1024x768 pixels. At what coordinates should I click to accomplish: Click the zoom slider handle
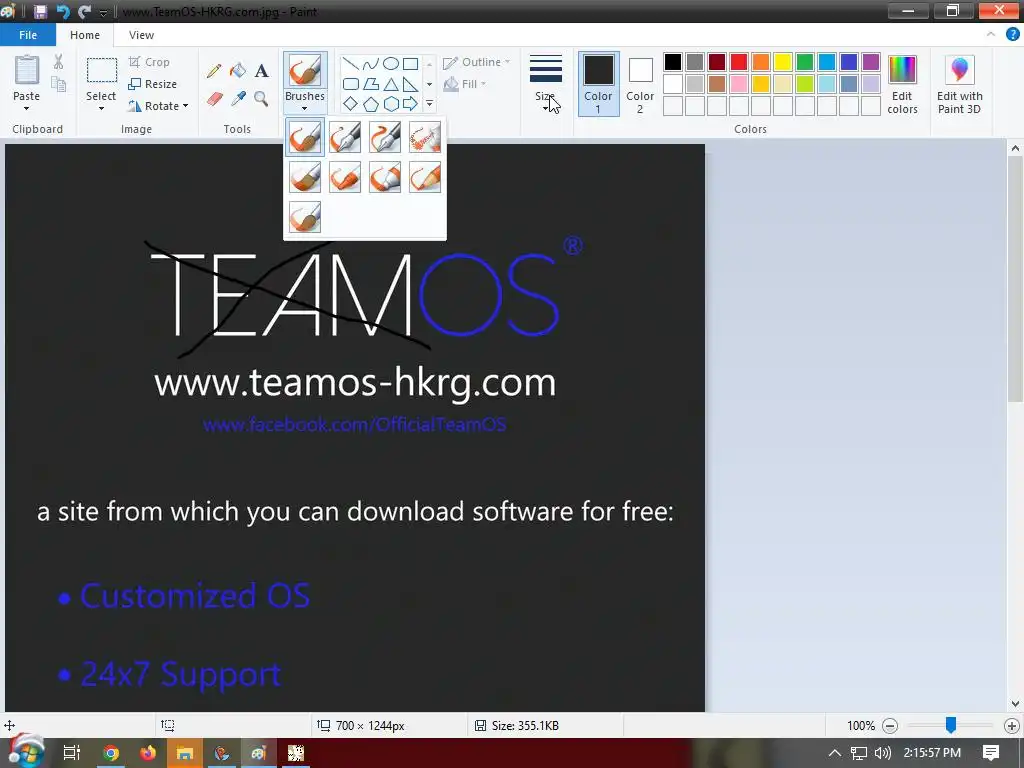click(951, 725)
